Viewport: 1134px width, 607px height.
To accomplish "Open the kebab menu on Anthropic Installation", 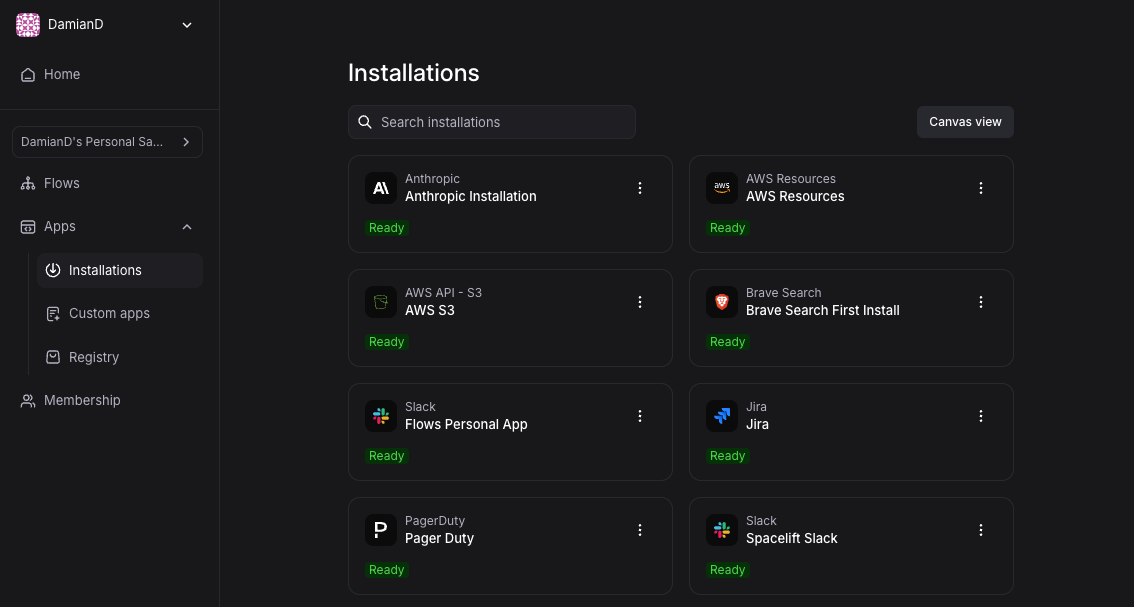I will (640, 188).
